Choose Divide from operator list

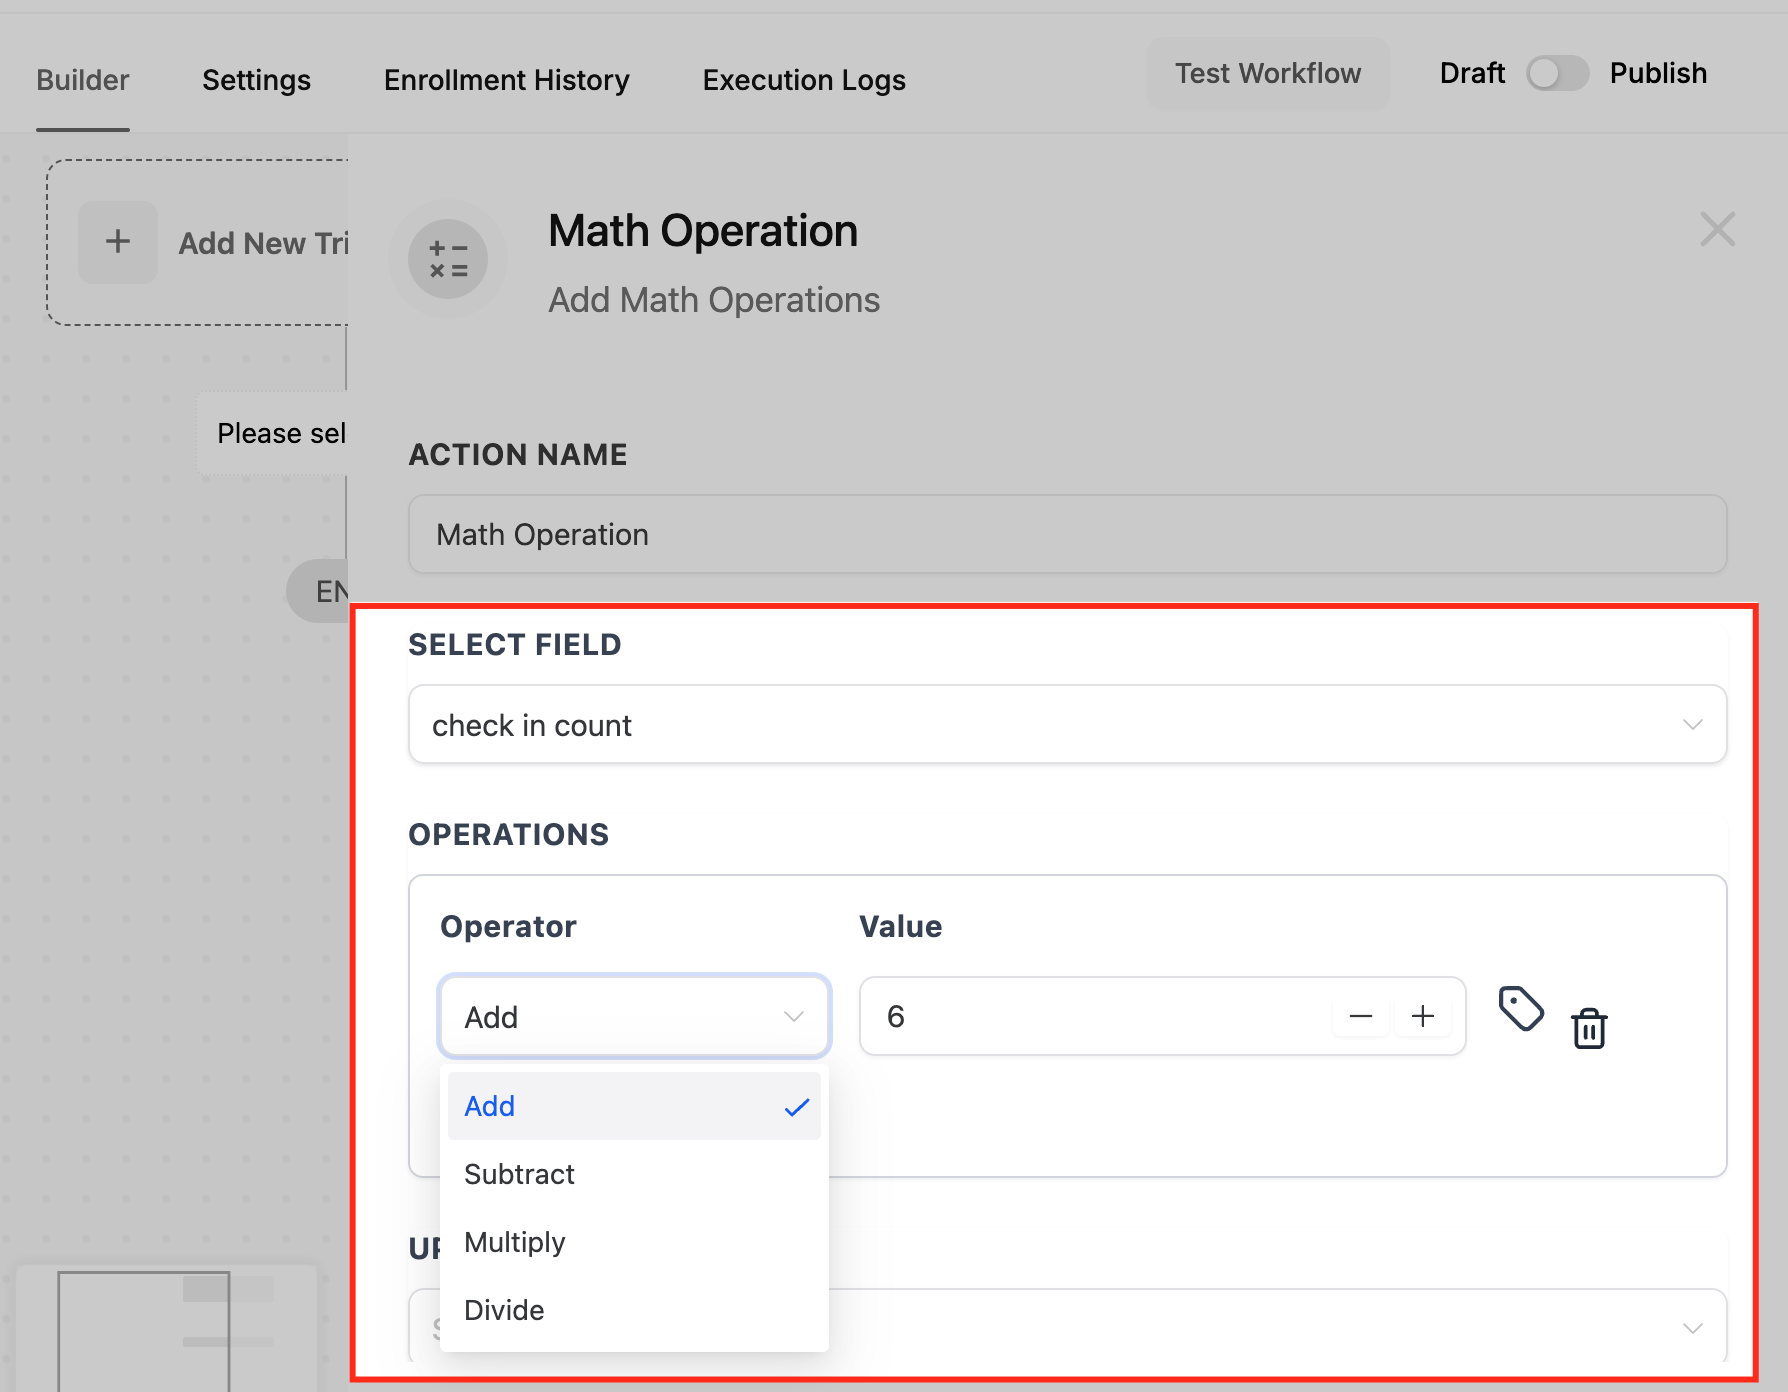tap(634, 1310)
